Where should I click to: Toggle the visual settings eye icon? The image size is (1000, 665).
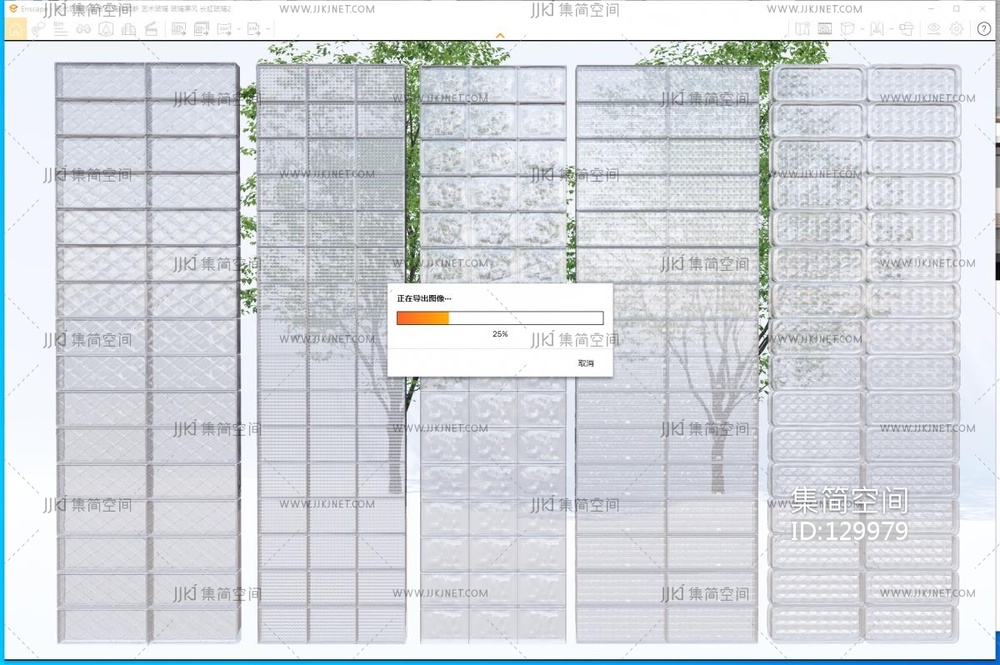pyautogui.click(x=934, y=29)
